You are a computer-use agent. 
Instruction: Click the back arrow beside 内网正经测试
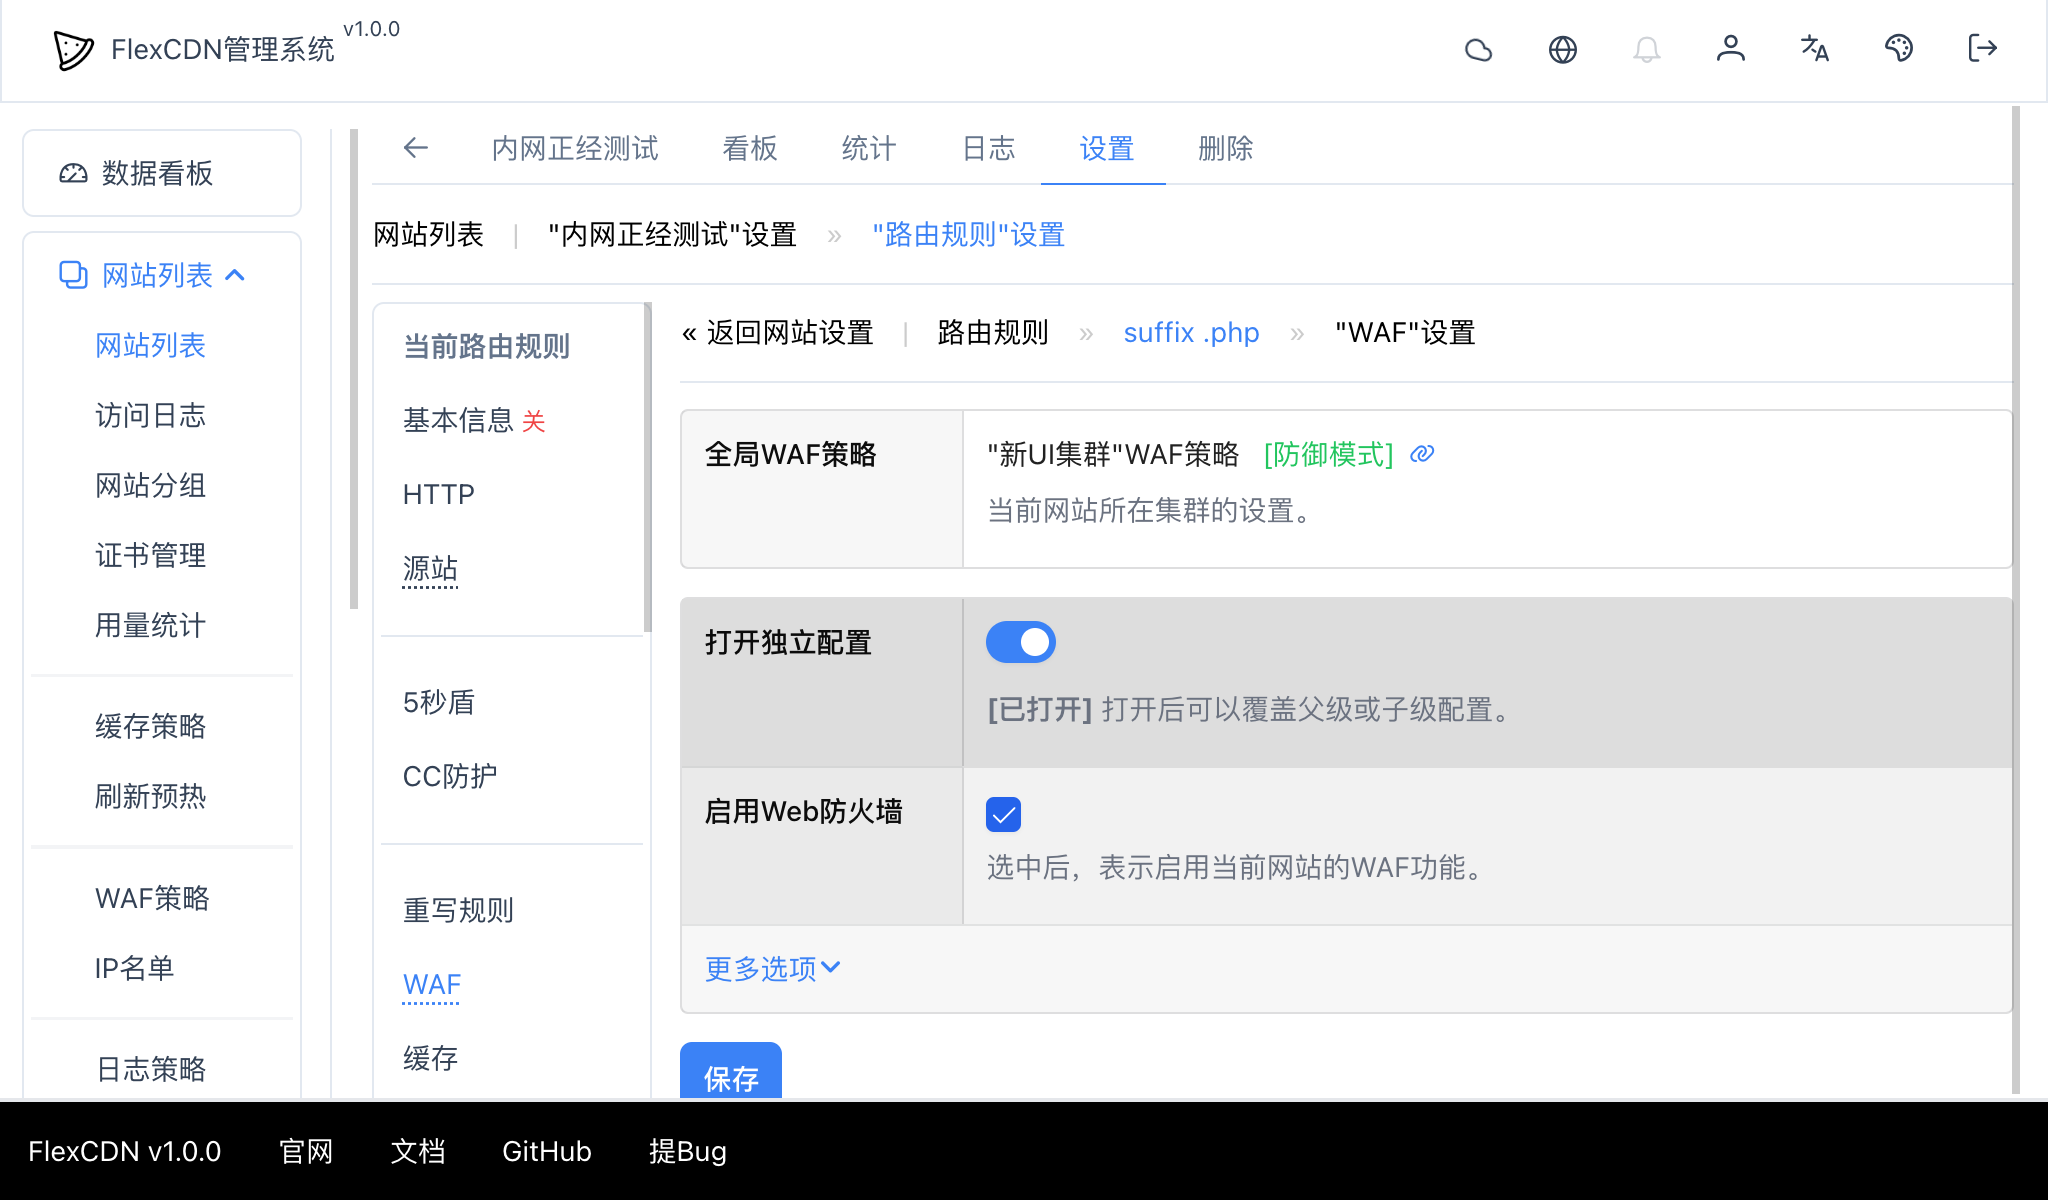click(x=416, y=148)
